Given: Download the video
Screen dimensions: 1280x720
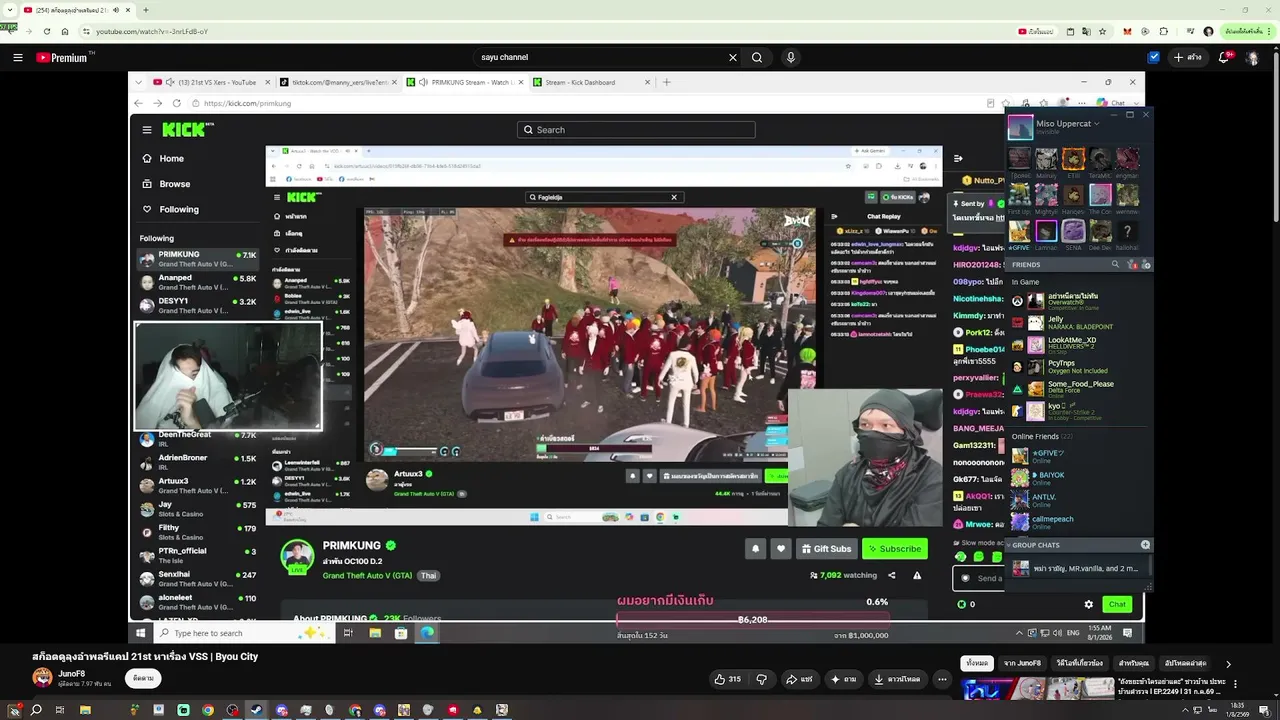Looking at the screenshot, I should 899,679.
